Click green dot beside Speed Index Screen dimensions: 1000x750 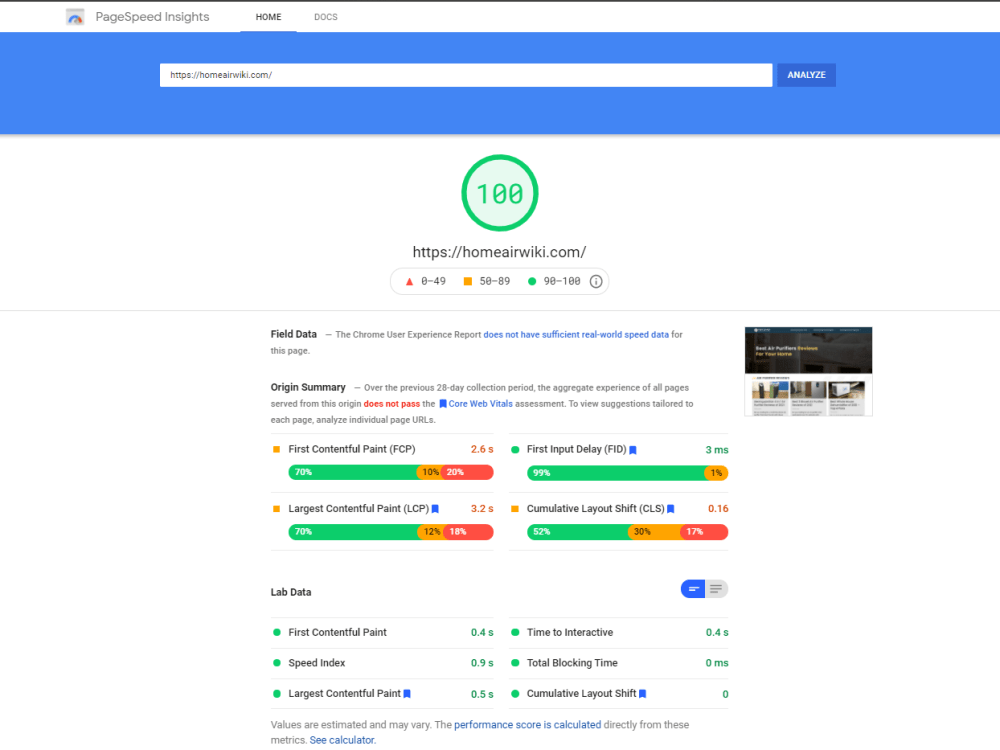(x=277, y=663)
